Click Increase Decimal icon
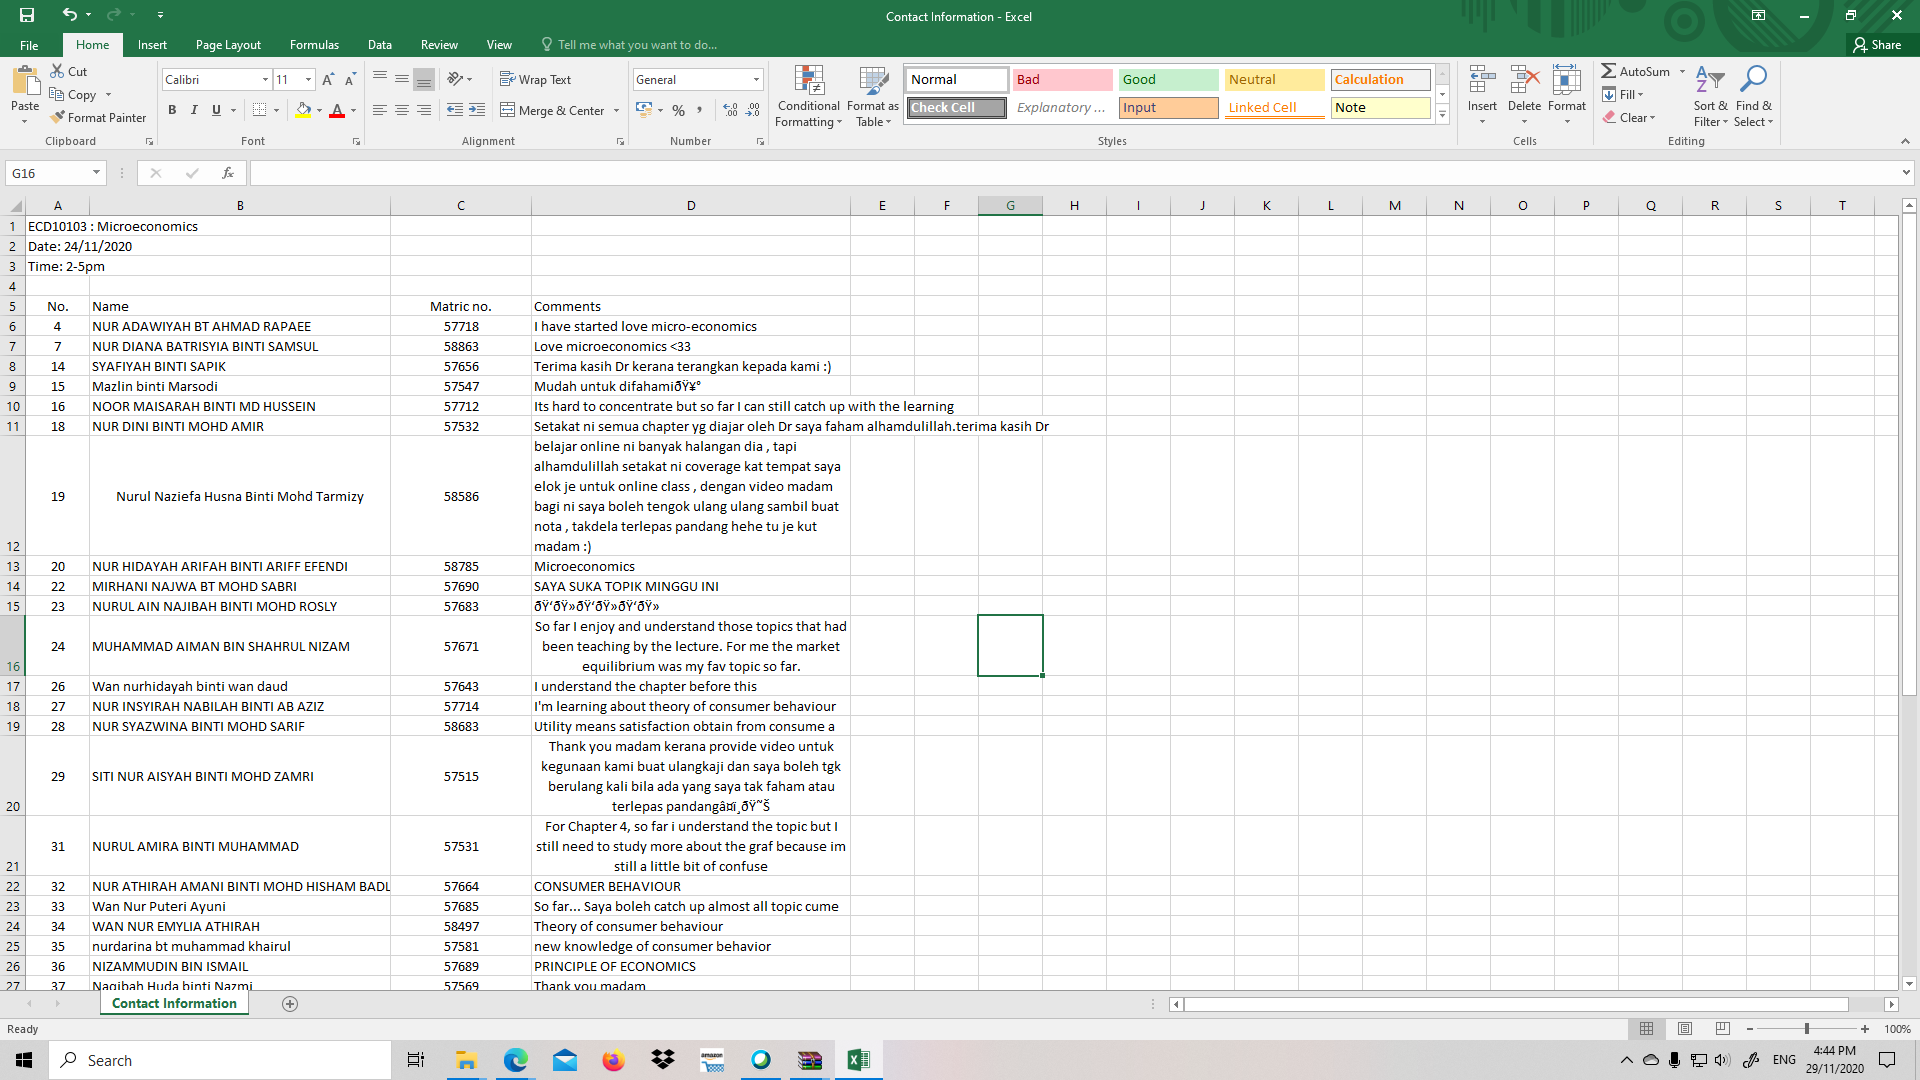This screenshot has width=1920, height=1080. click(x=731, y=110)
